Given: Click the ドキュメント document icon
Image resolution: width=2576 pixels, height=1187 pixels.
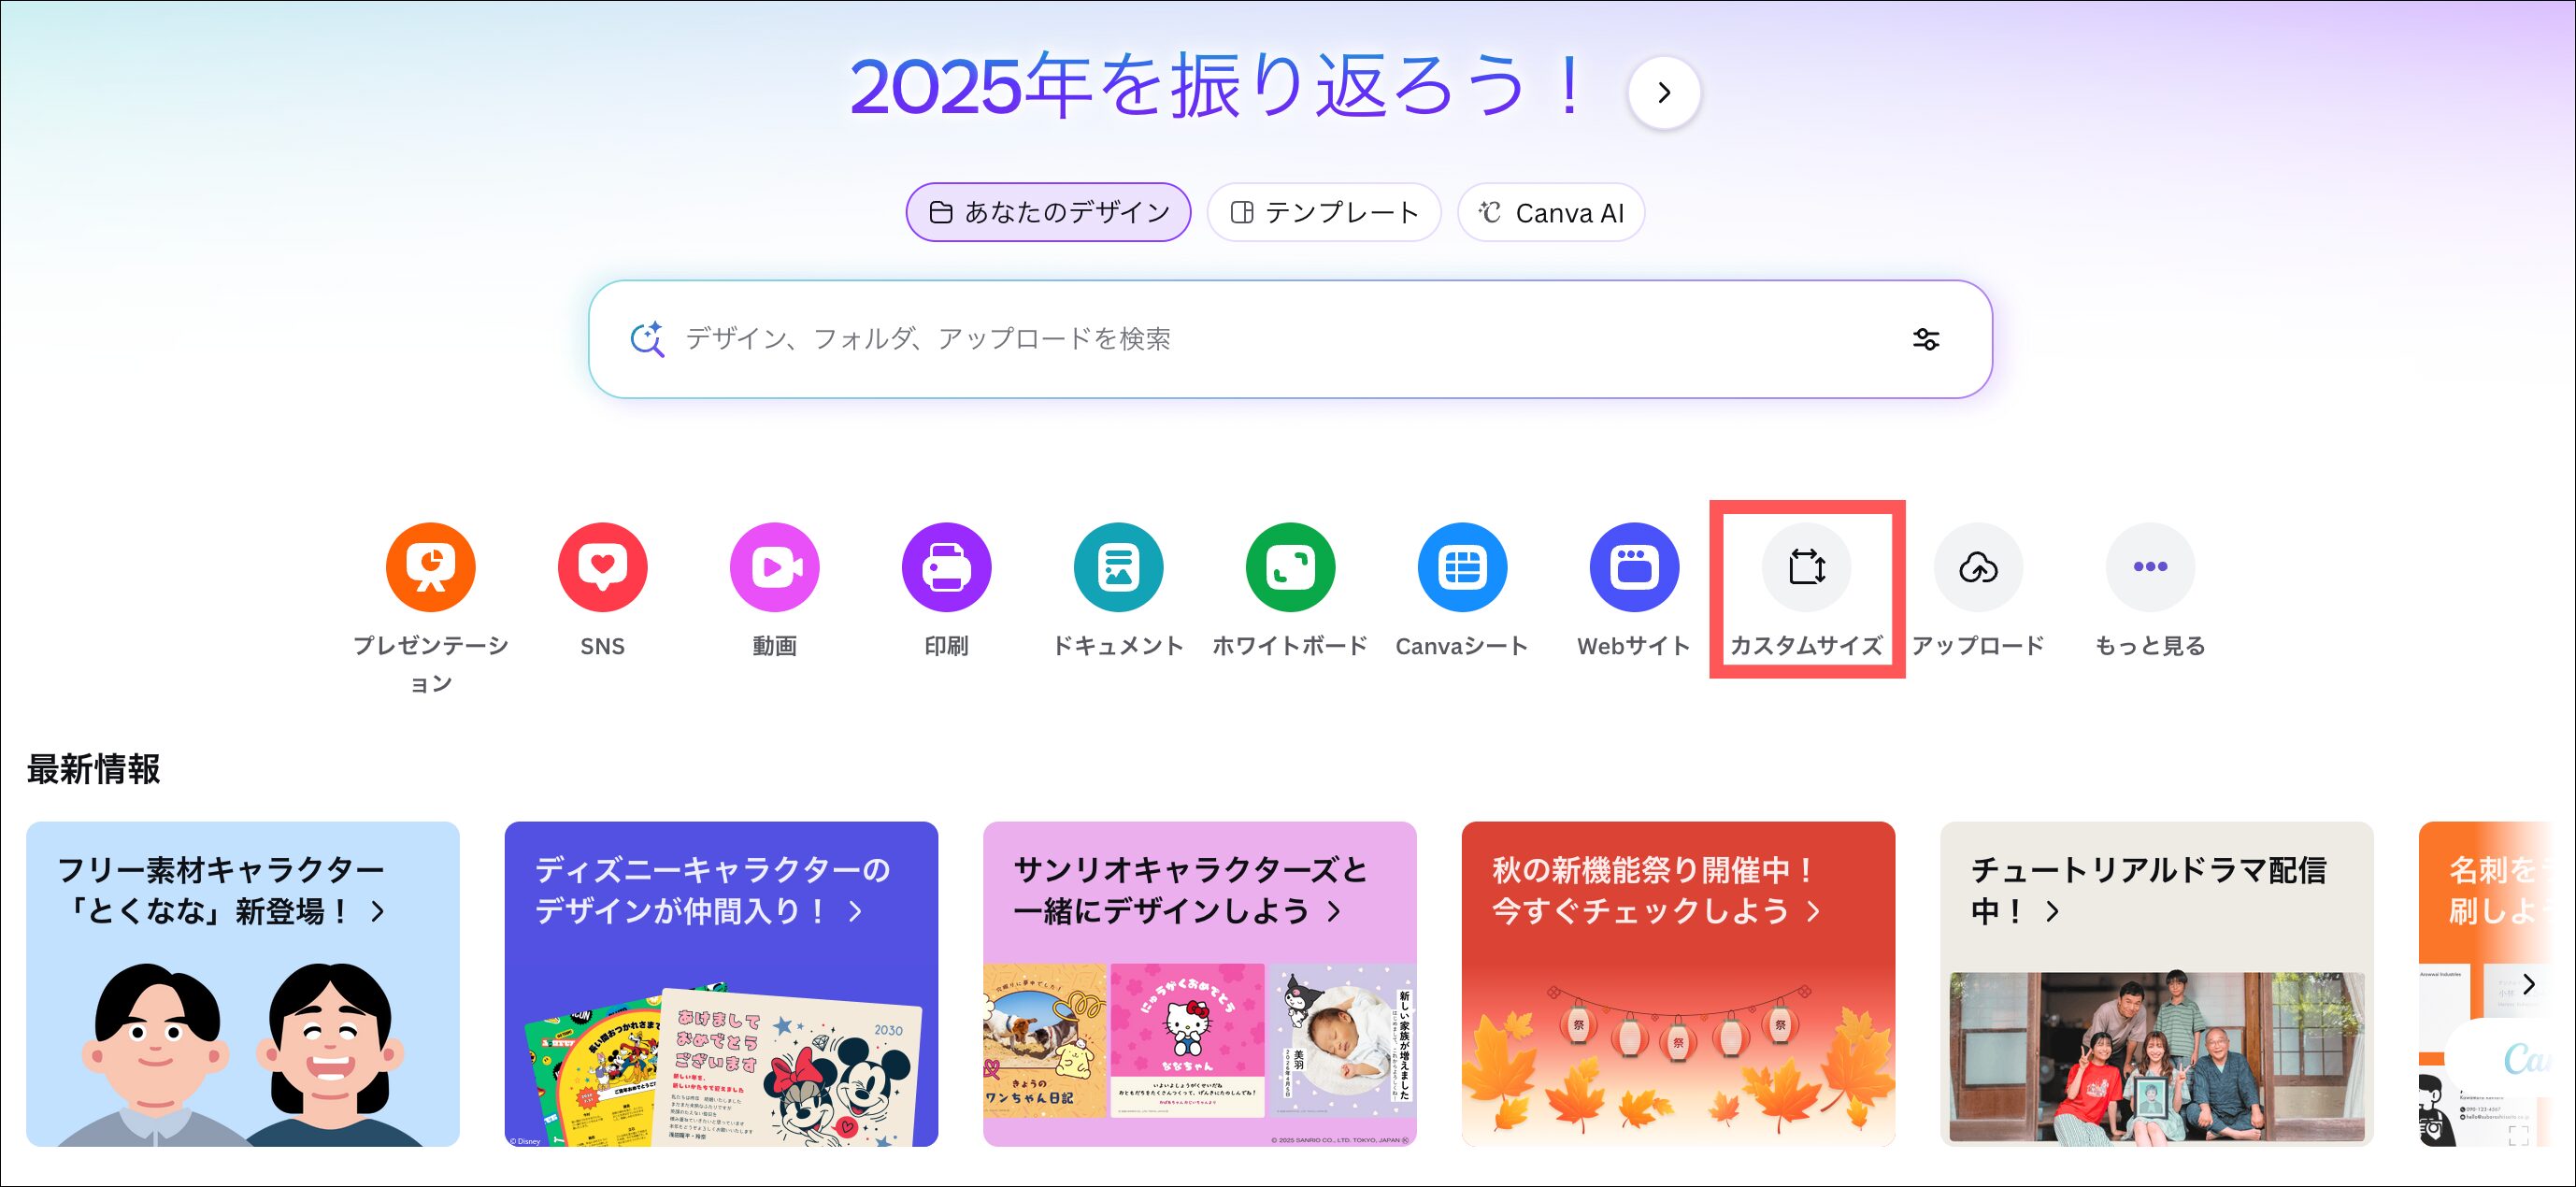Looking at the screenshot, I should pos(1118,567).
